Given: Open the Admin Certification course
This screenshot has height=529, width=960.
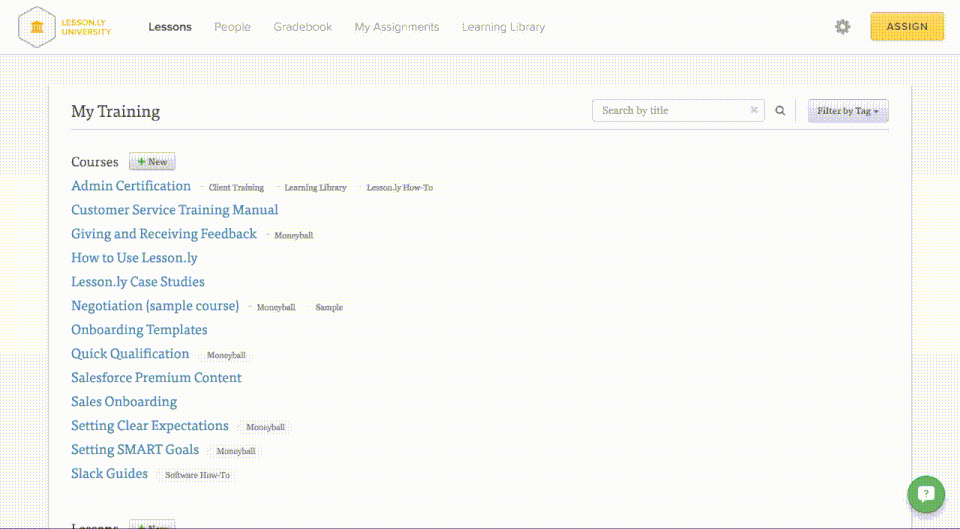Looking at the screenshot, I should tap(131, 186).
